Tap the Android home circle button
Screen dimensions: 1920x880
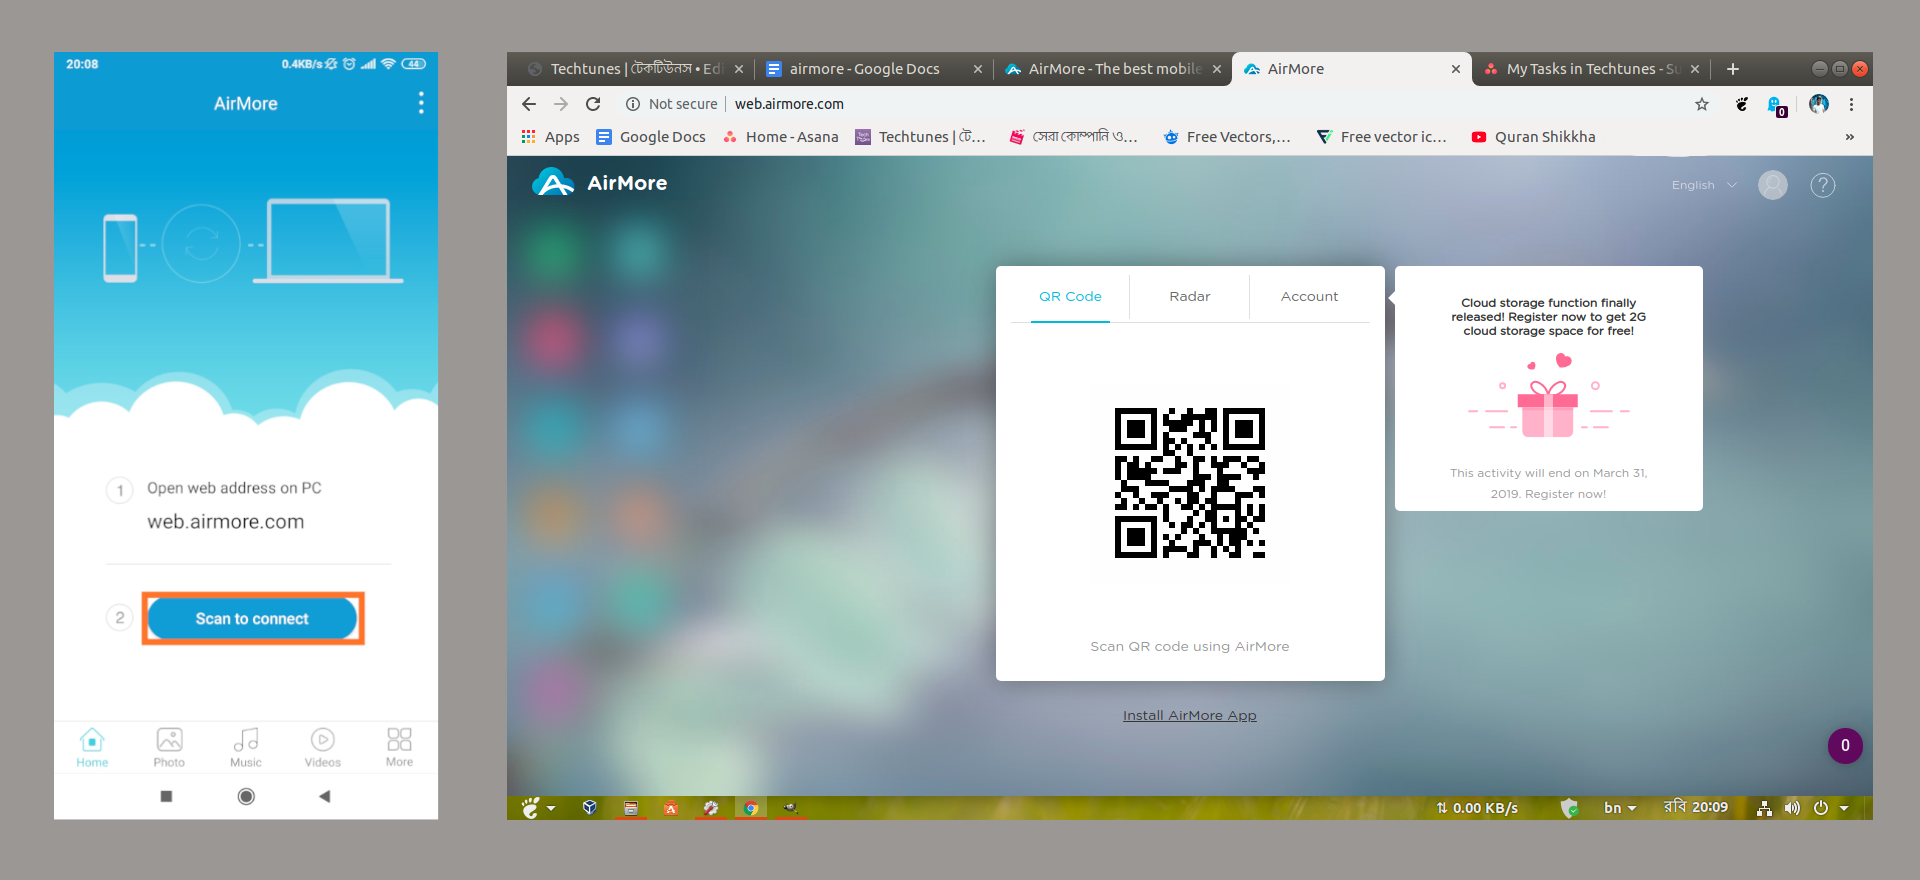pyautogui.click(x=246, y=797)
